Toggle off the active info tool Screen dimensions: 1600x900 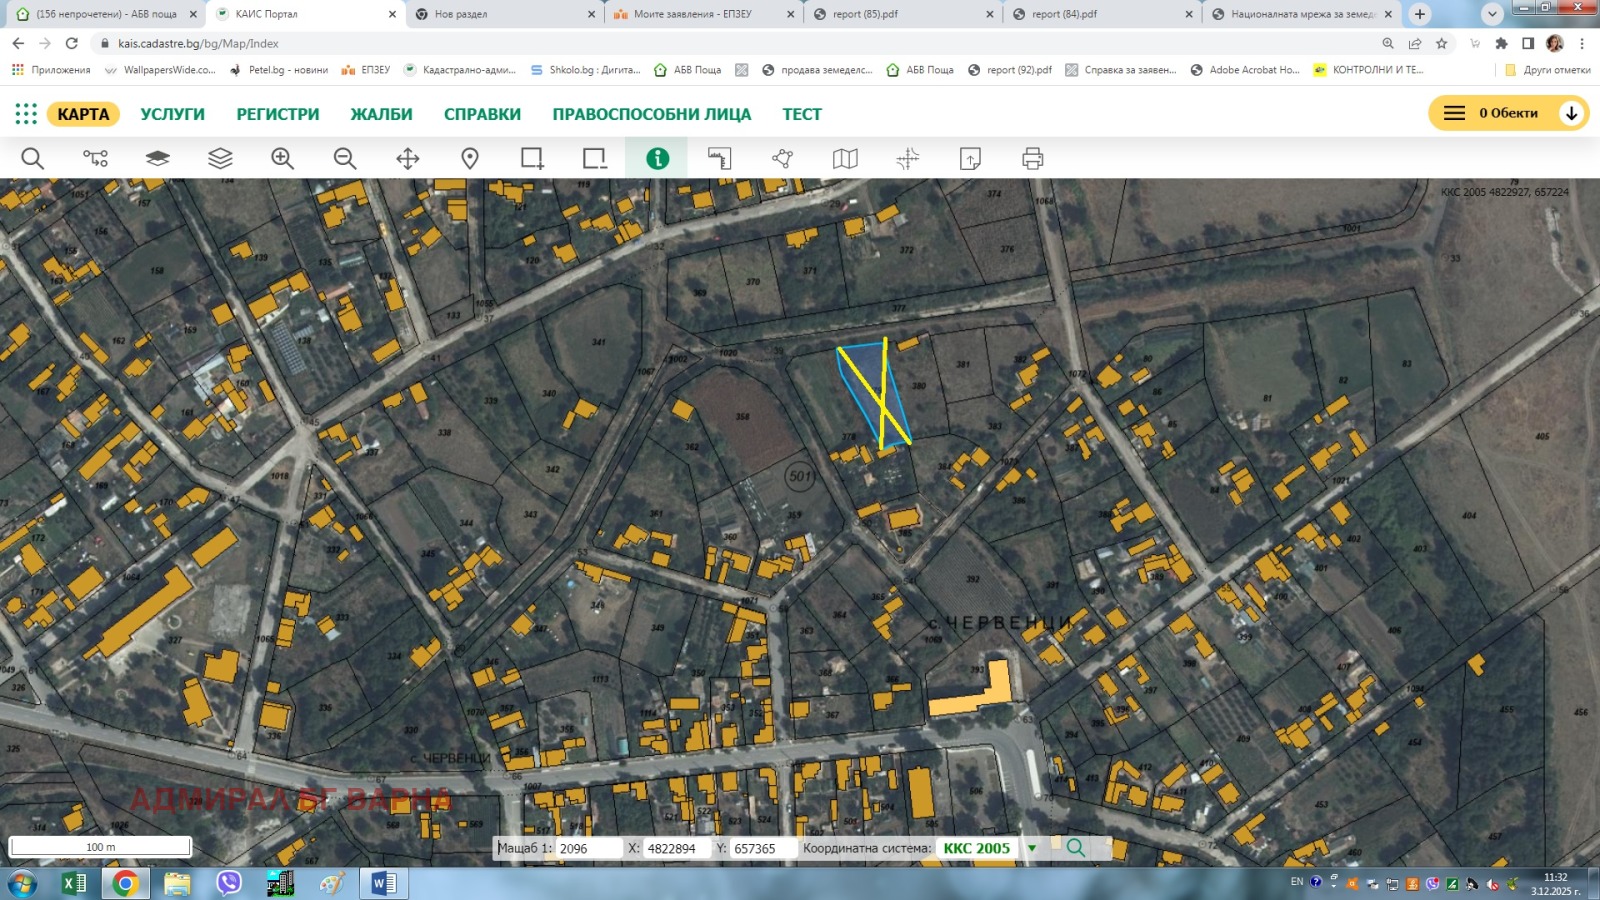pyautogui.click(x=657, y=157)
